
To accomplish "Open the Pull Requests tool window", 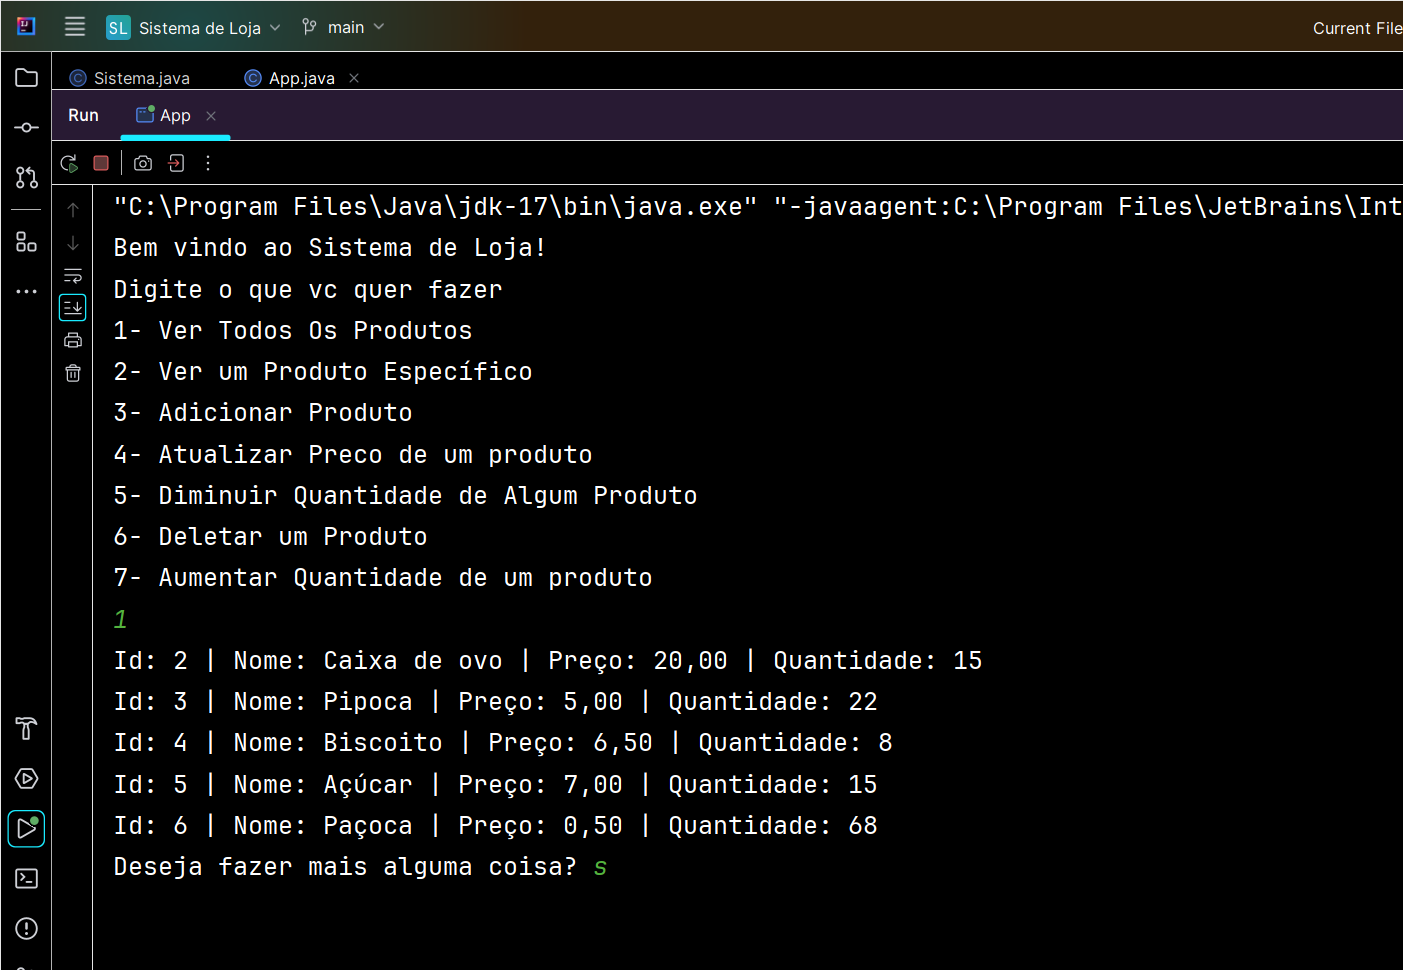I will tap(27, 178).
